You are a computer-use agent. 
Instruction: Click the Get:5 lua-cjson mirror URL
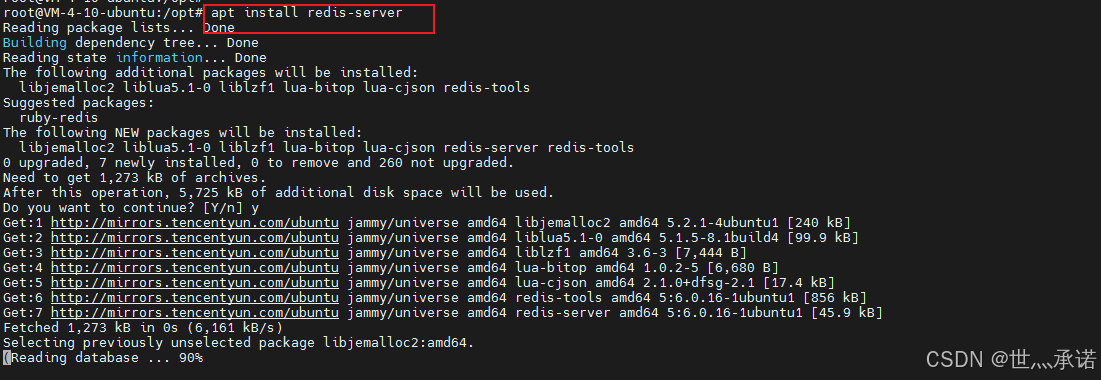195,282
